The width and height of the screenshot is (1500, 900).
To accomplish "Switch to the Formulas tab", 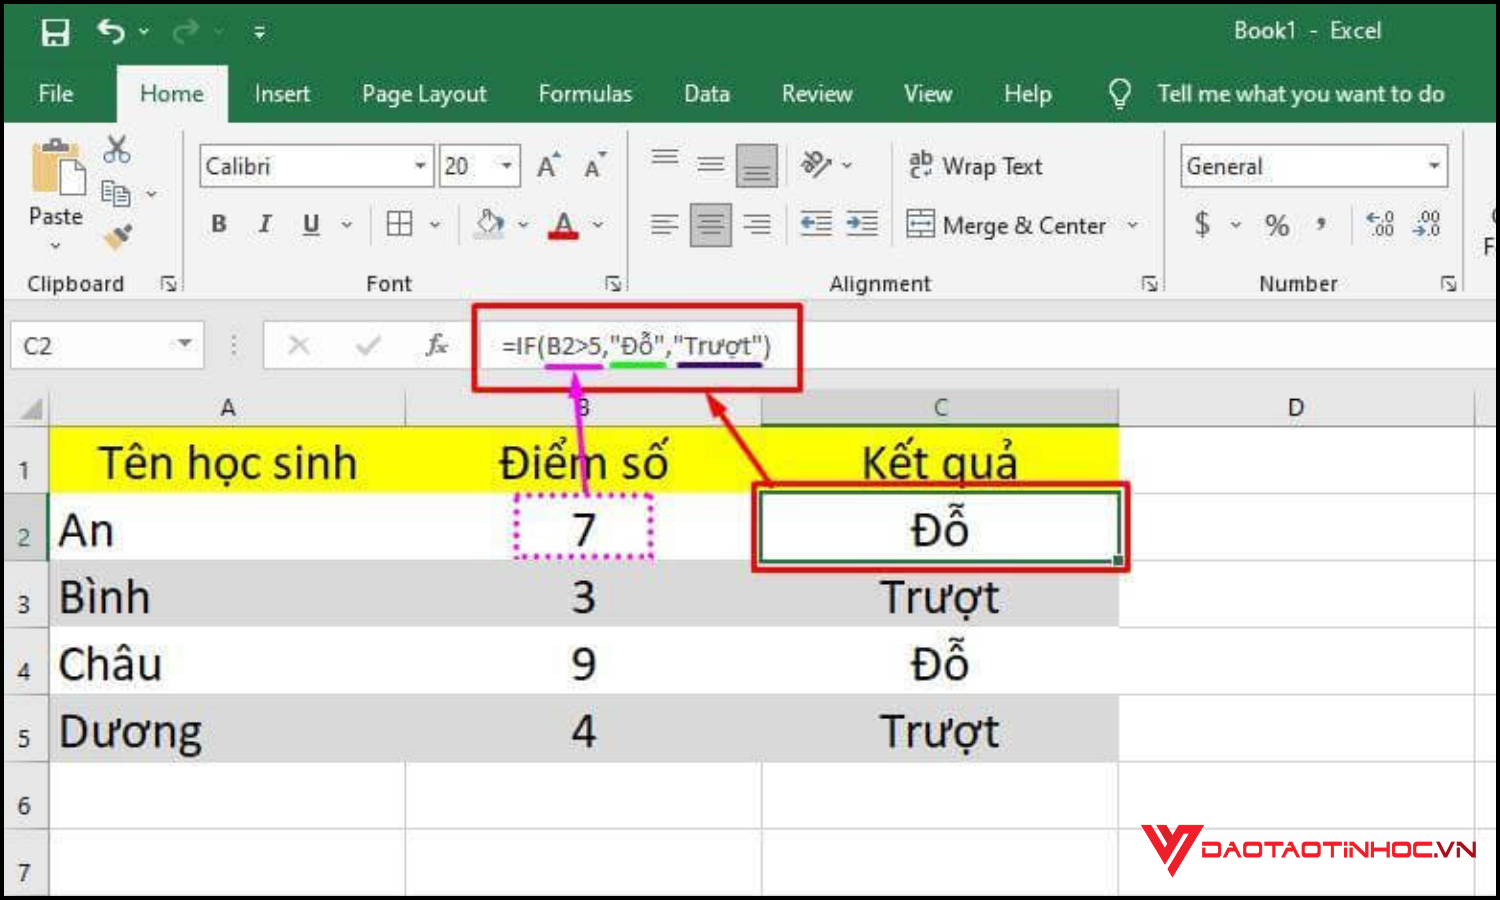I will coord(585,93).
